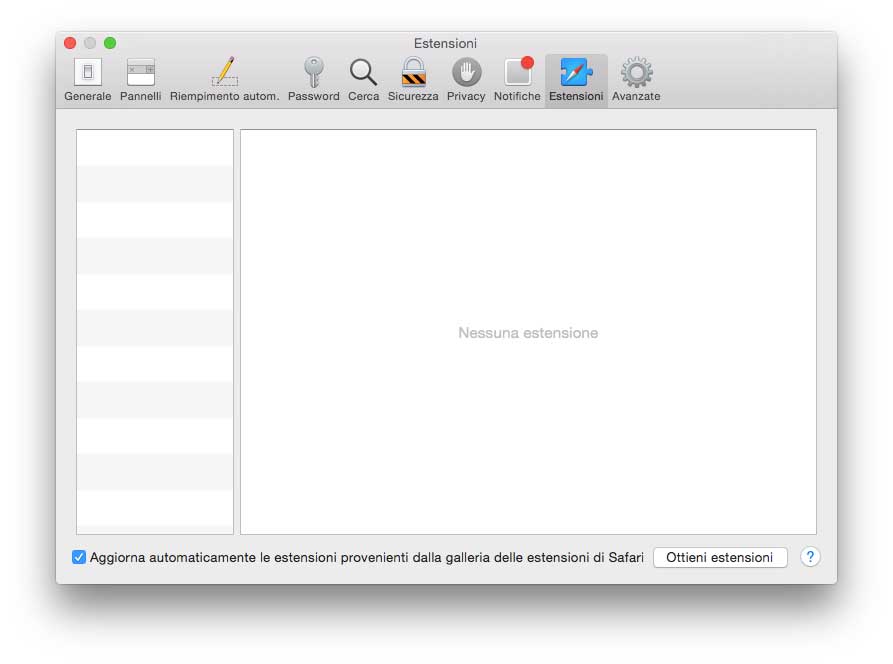Zoom the window with green button
Viewport: 893px width, 664px height.
110,43
